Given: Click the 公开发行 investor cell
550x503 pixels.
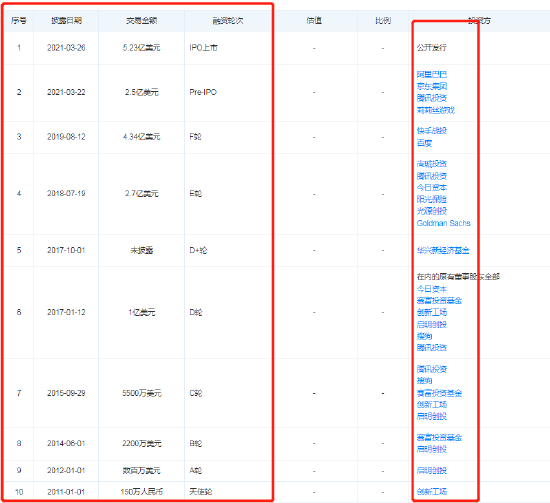Looking at the screenshot, I should [x=431, y=48].
